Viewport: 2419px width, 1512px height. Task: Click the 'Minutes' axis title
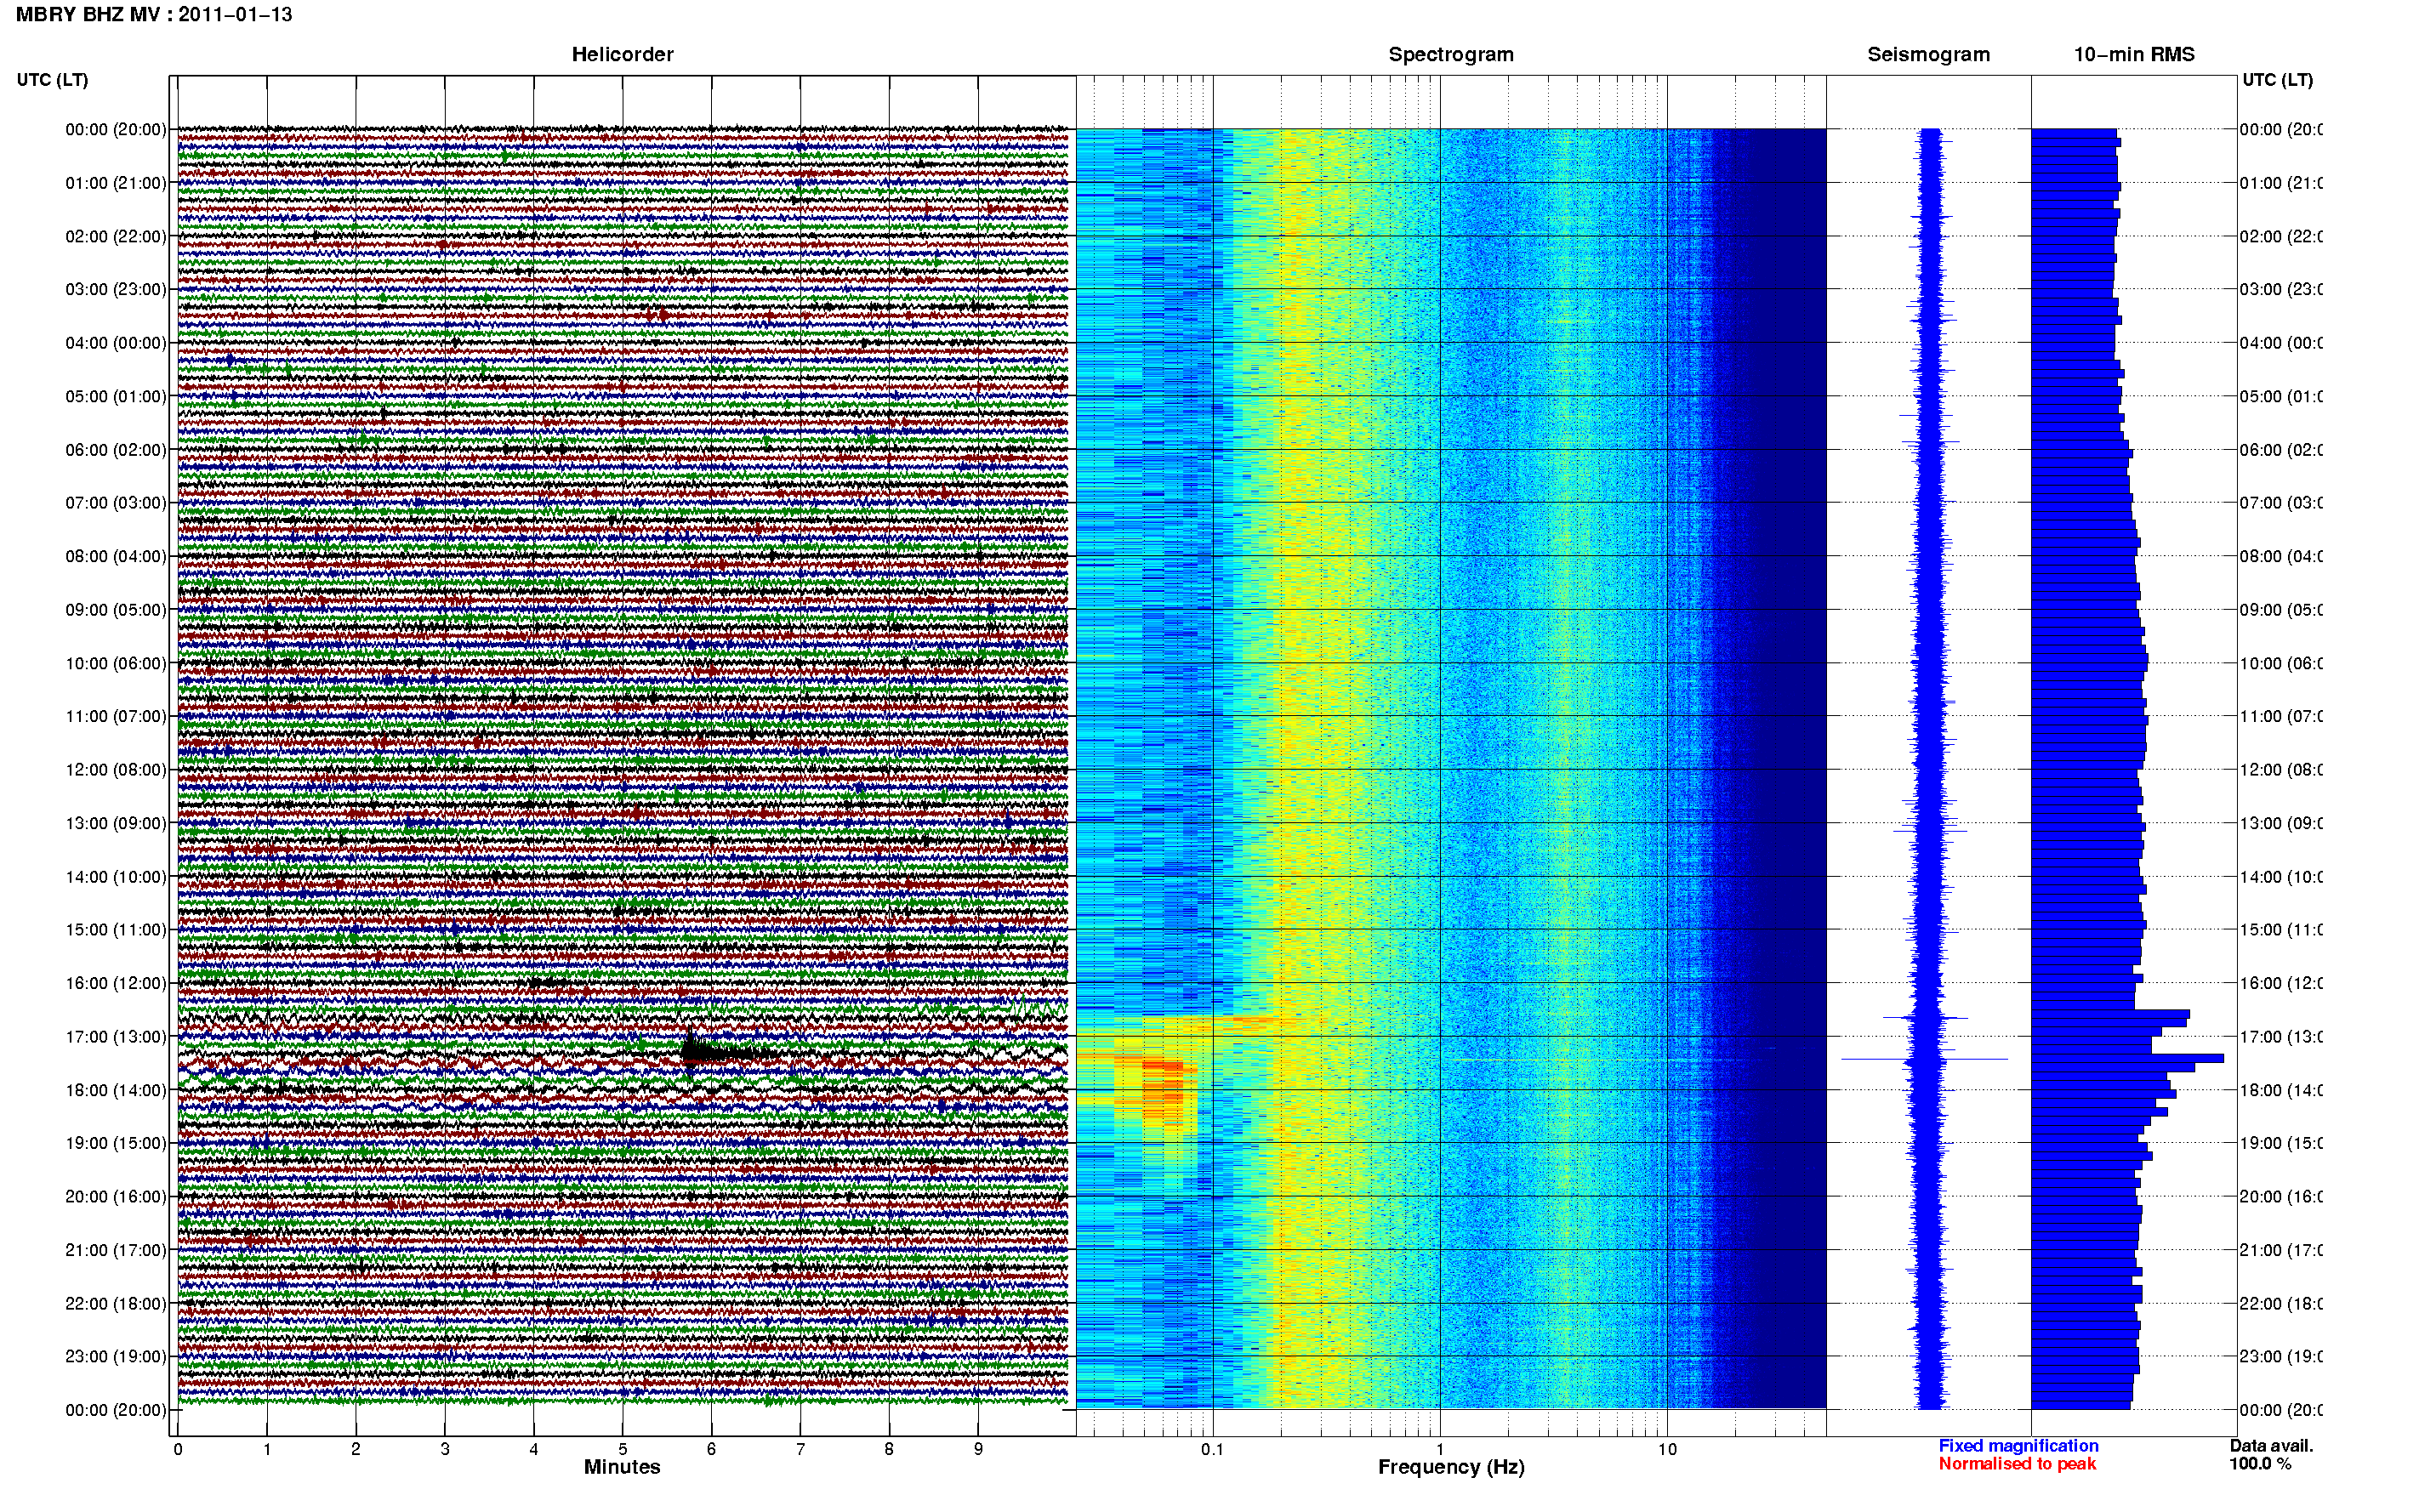(x=622, y=1467)
